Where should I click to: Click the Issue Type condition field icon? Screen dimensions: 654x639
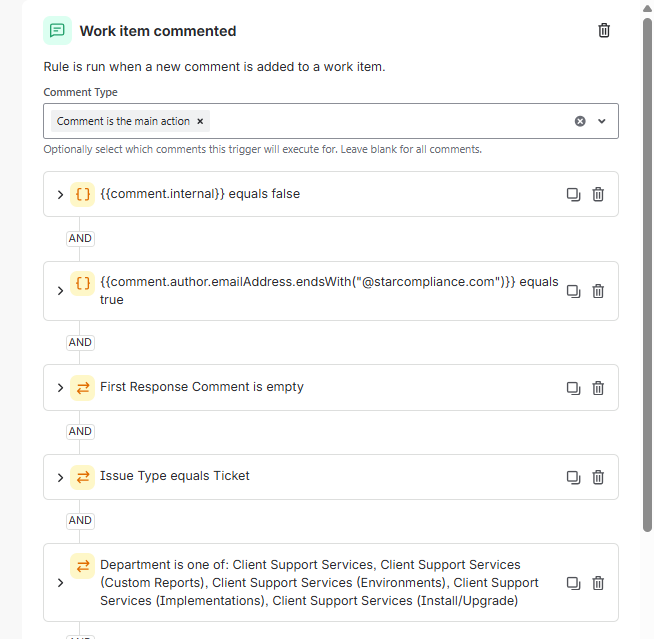(83, 477)
